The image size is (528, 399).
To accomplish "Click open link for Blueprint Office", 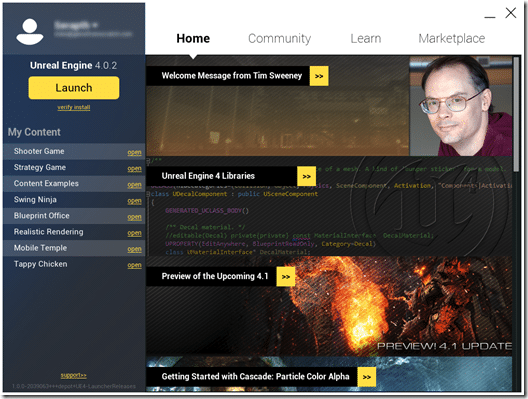I will tap(134, 217).
